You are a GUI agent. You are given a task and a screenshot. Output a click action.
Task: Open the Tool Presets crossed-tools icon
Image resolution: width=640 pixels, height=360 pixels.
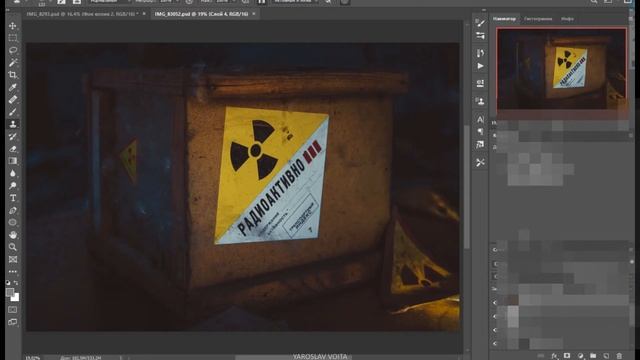[480, 162]
